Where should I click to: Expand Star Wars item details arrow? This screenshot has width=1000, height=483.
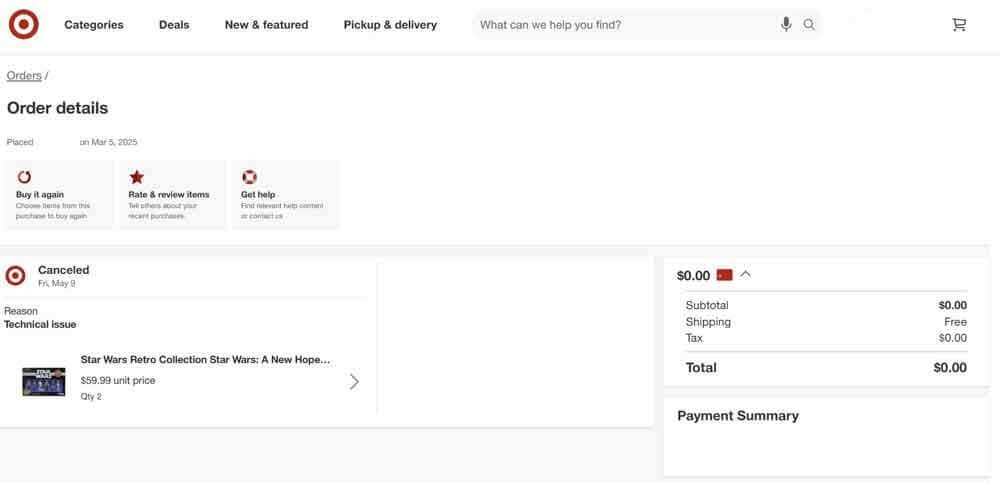354,381
